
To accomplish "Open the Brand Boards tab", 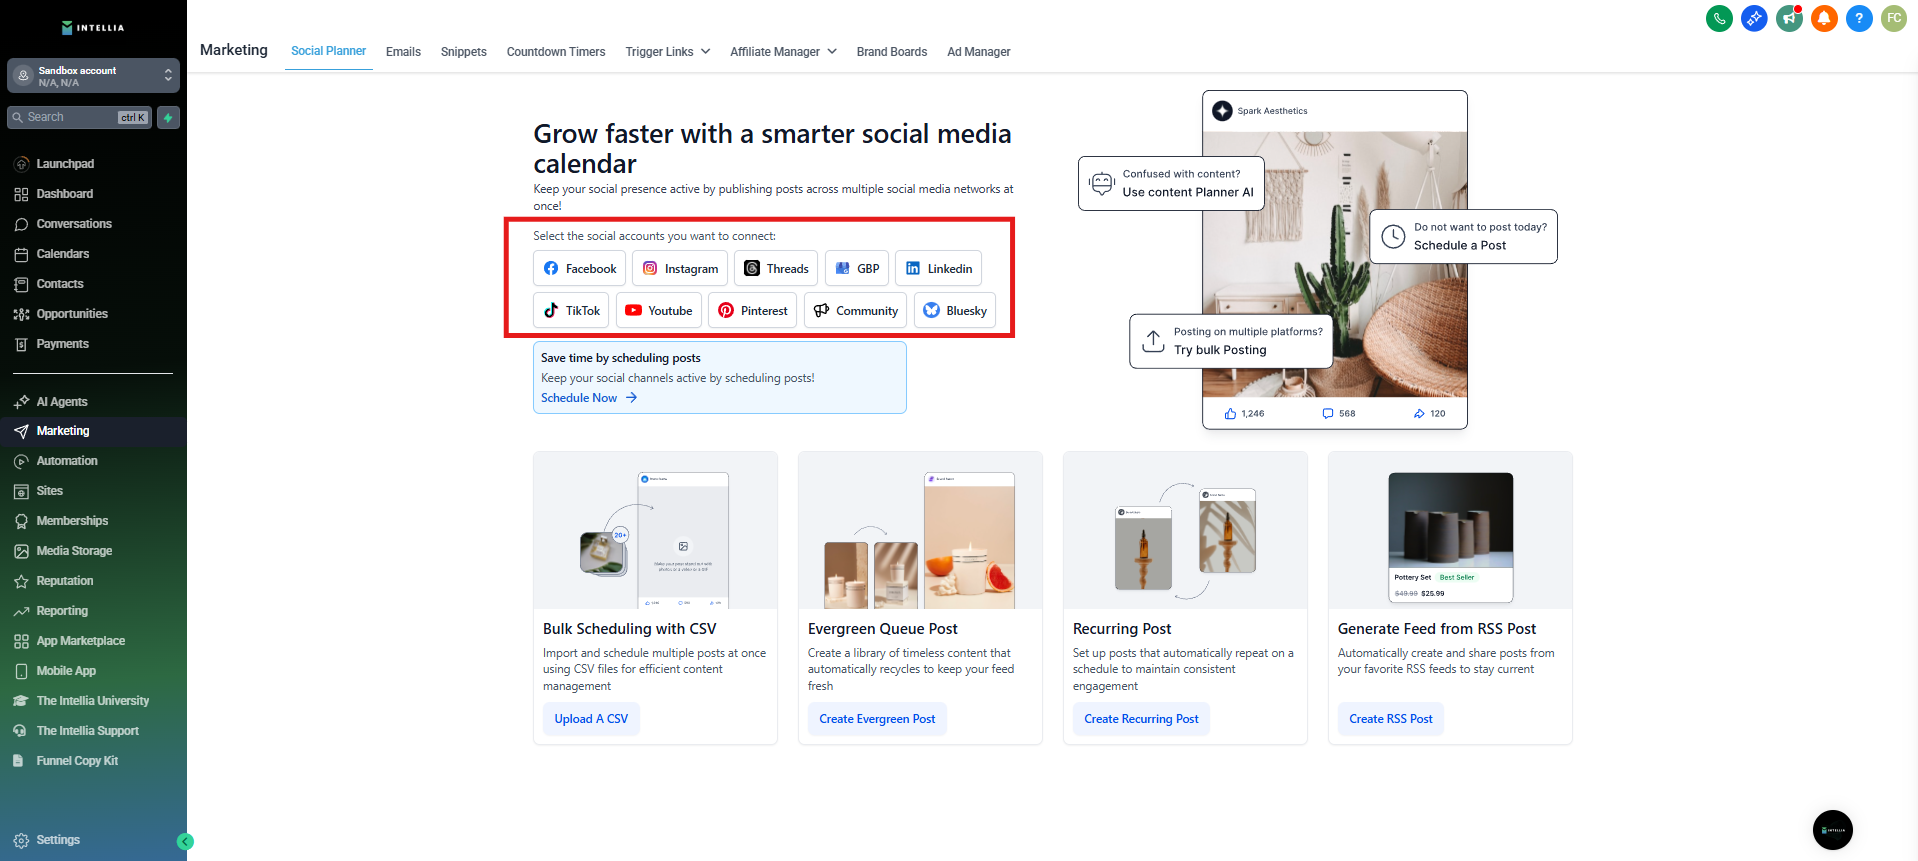I will [x=891, y=52].
